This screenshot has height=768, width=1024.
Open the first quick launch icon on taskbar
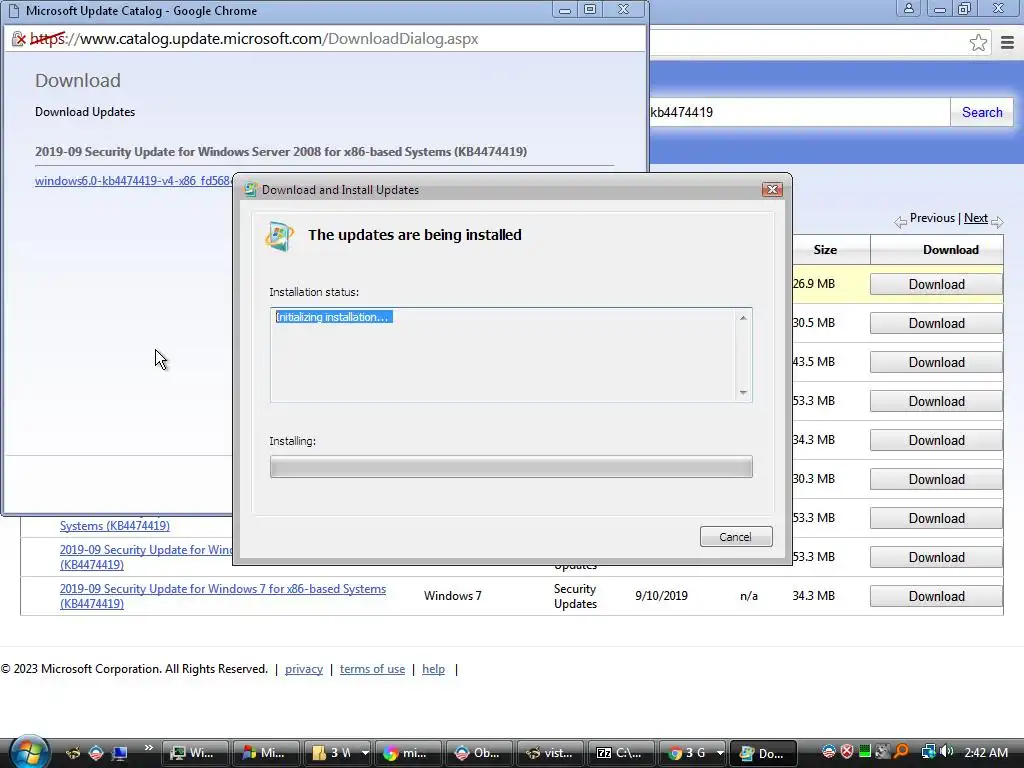click(x=73, y=753)
